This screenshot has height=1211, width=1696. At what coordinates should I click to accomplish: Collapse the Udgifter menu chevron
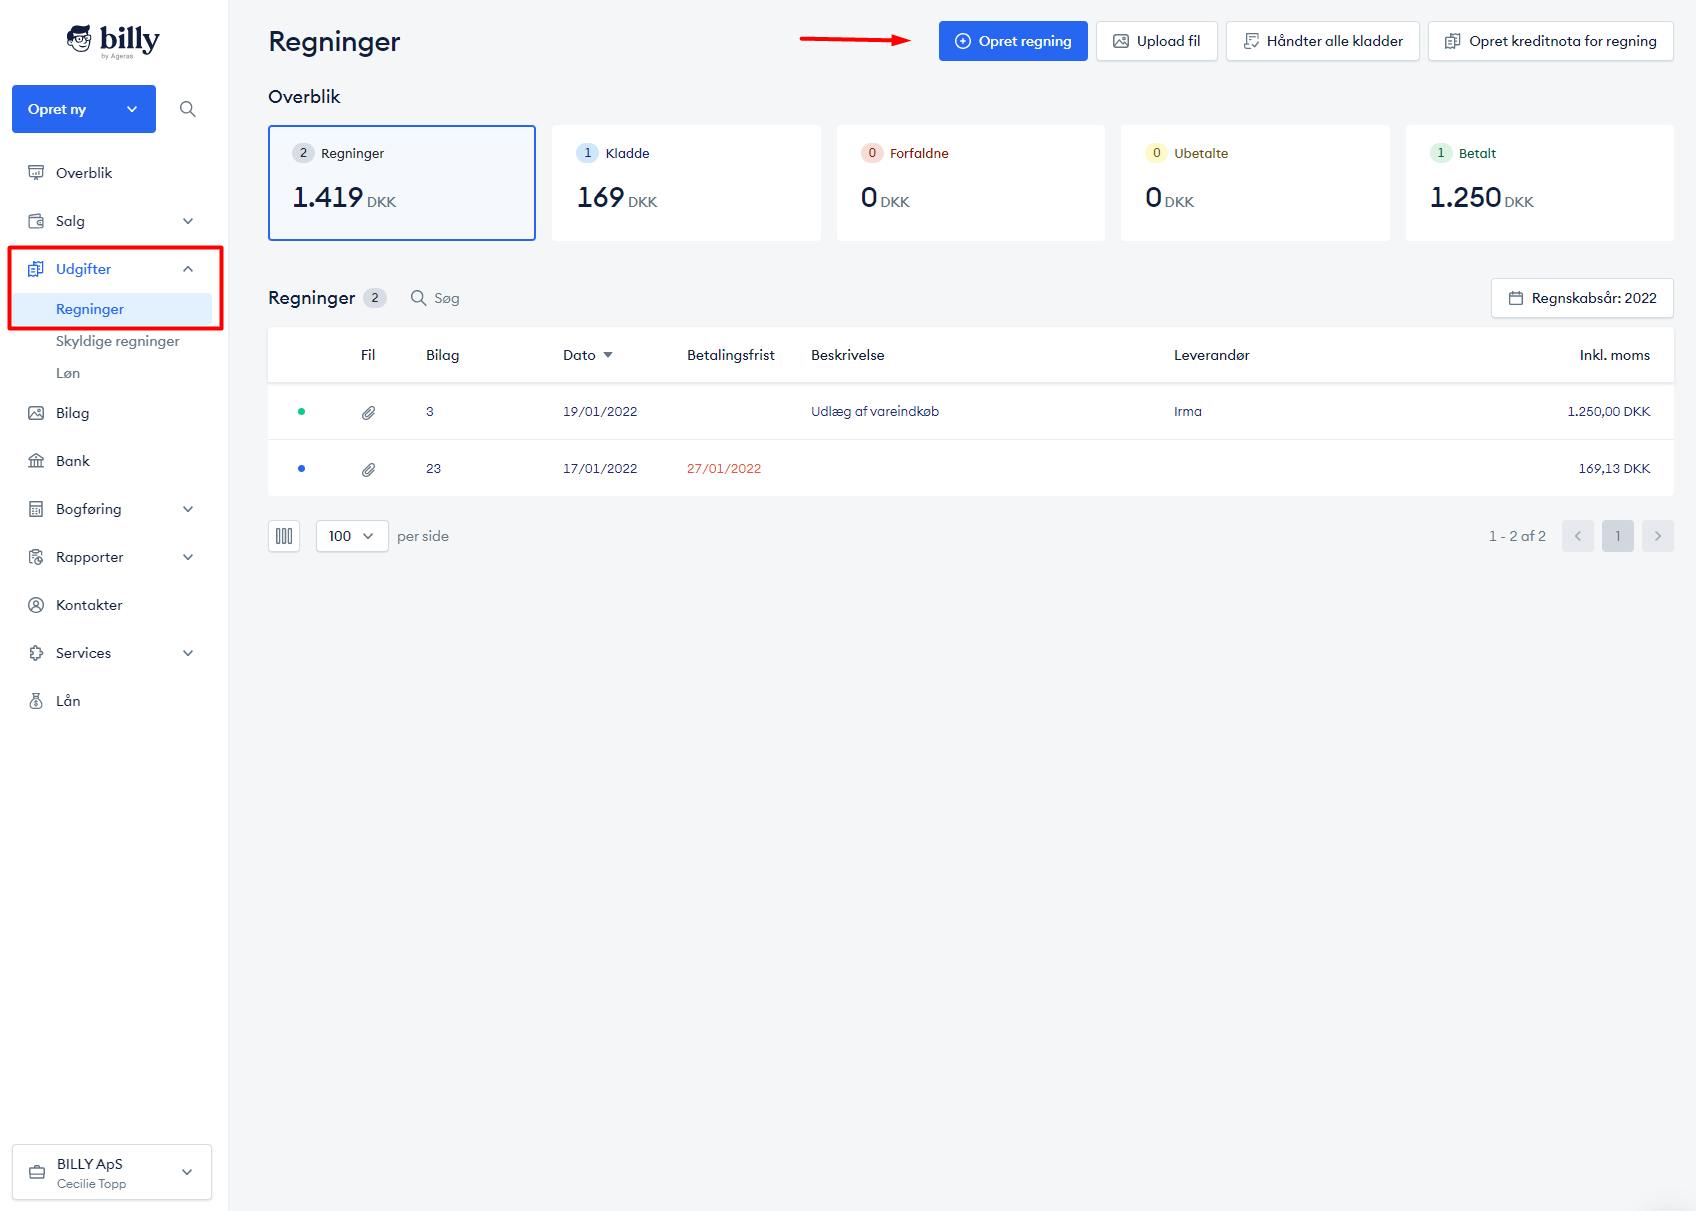(188, 269)
